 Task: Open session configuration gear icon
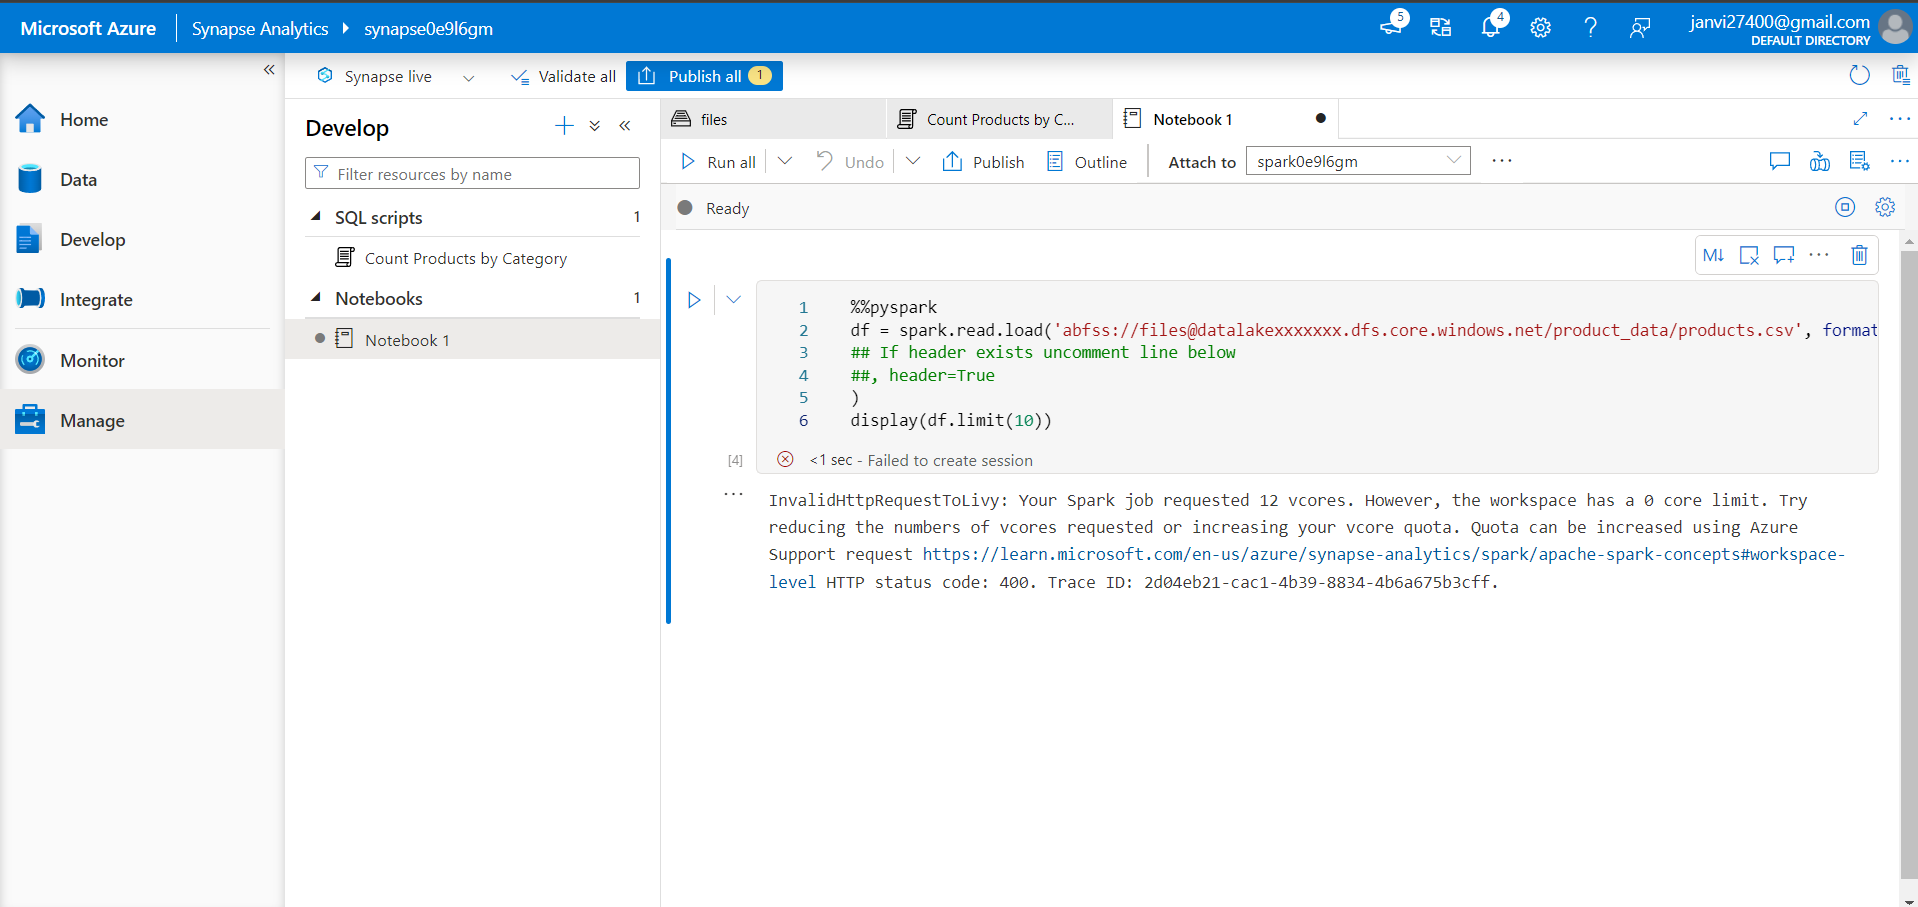(x=1885, y=207)
